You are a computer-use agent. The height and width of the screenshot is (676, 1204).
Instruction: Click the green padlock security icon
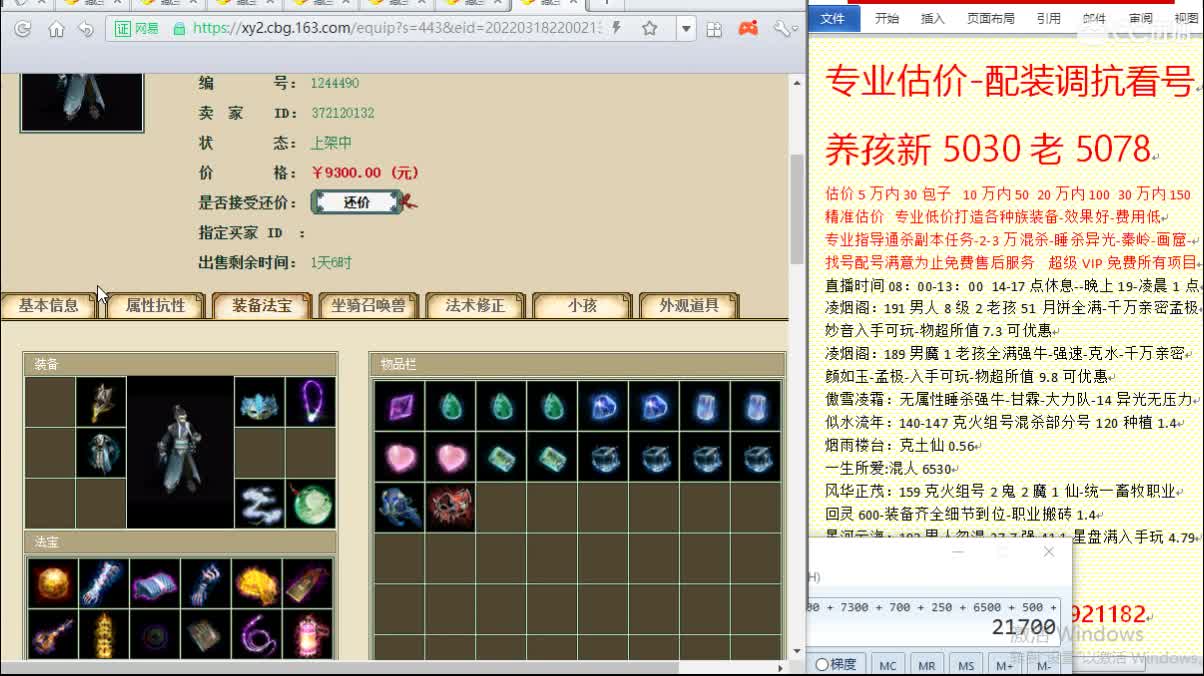point(178,29)
